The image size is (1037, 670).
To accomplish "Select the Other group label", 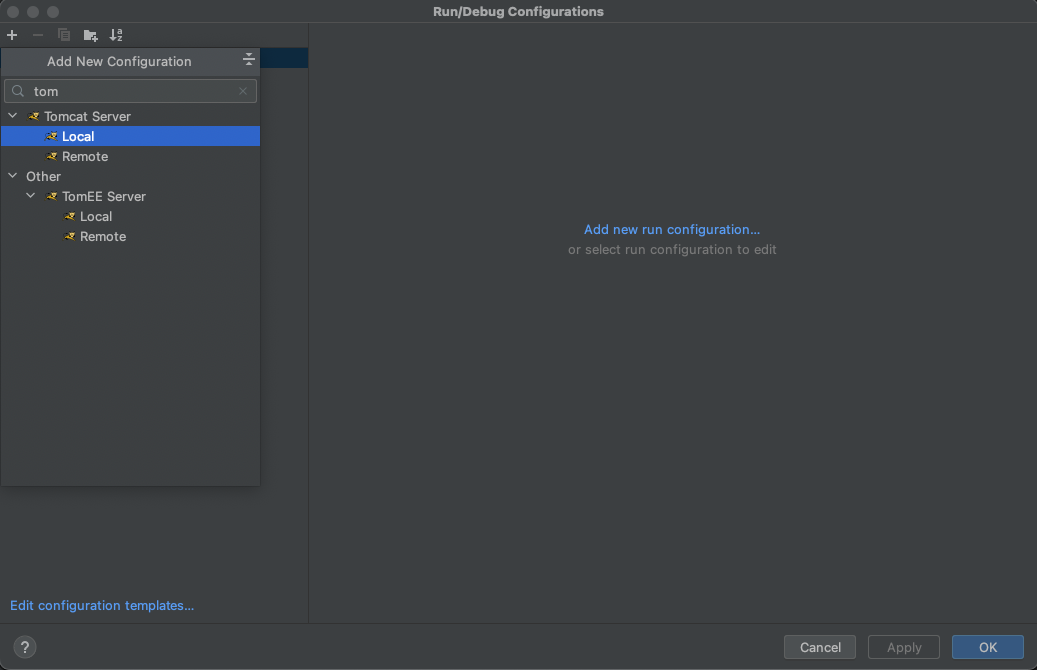I will [x=43, y=177].
